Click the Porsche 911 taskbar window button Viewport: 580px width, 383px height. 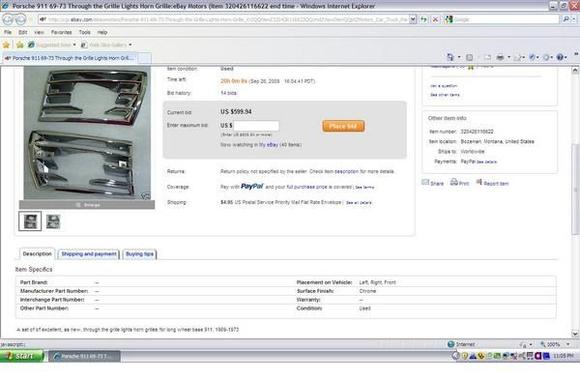84,356
